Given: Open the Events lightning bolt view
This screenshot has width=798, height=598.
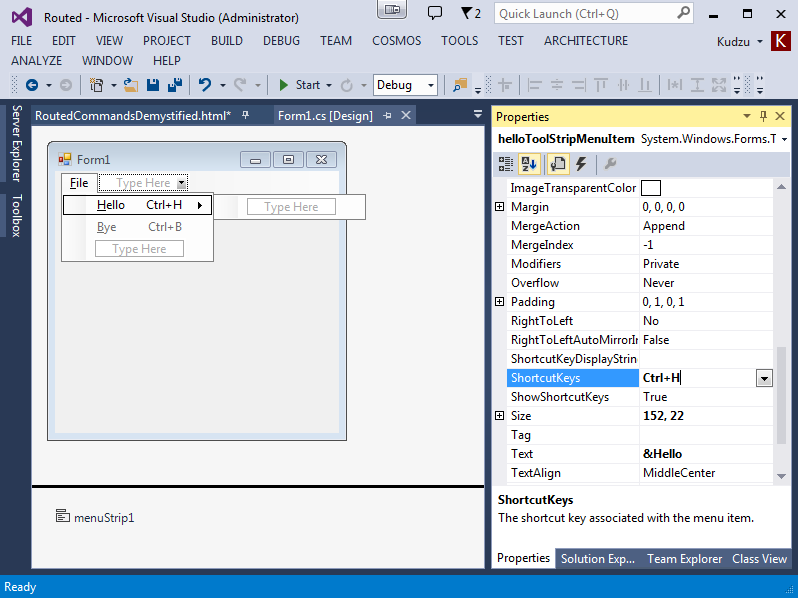Looking at the screenshot, I should click(581, 164).
